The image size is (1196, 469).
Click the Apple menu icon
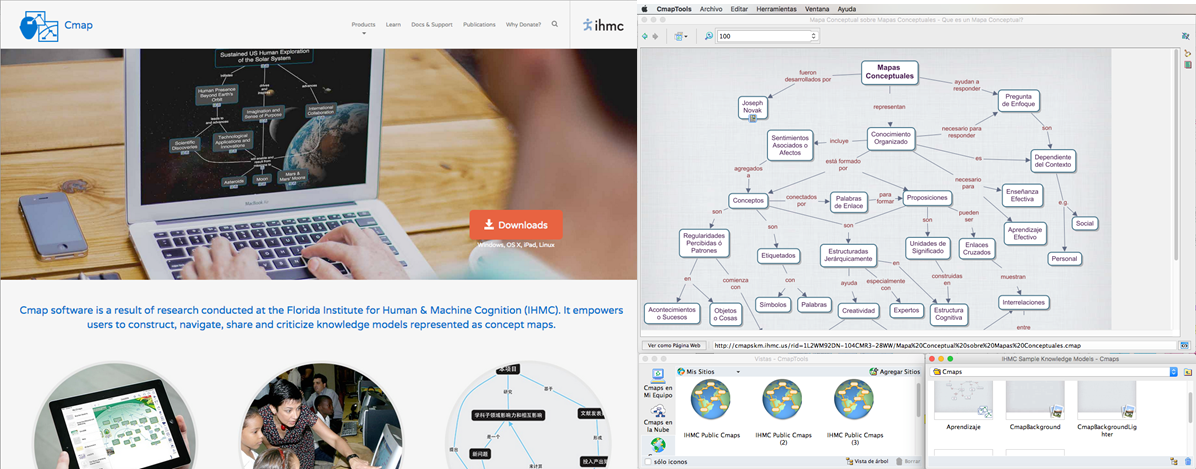(645, 8)
